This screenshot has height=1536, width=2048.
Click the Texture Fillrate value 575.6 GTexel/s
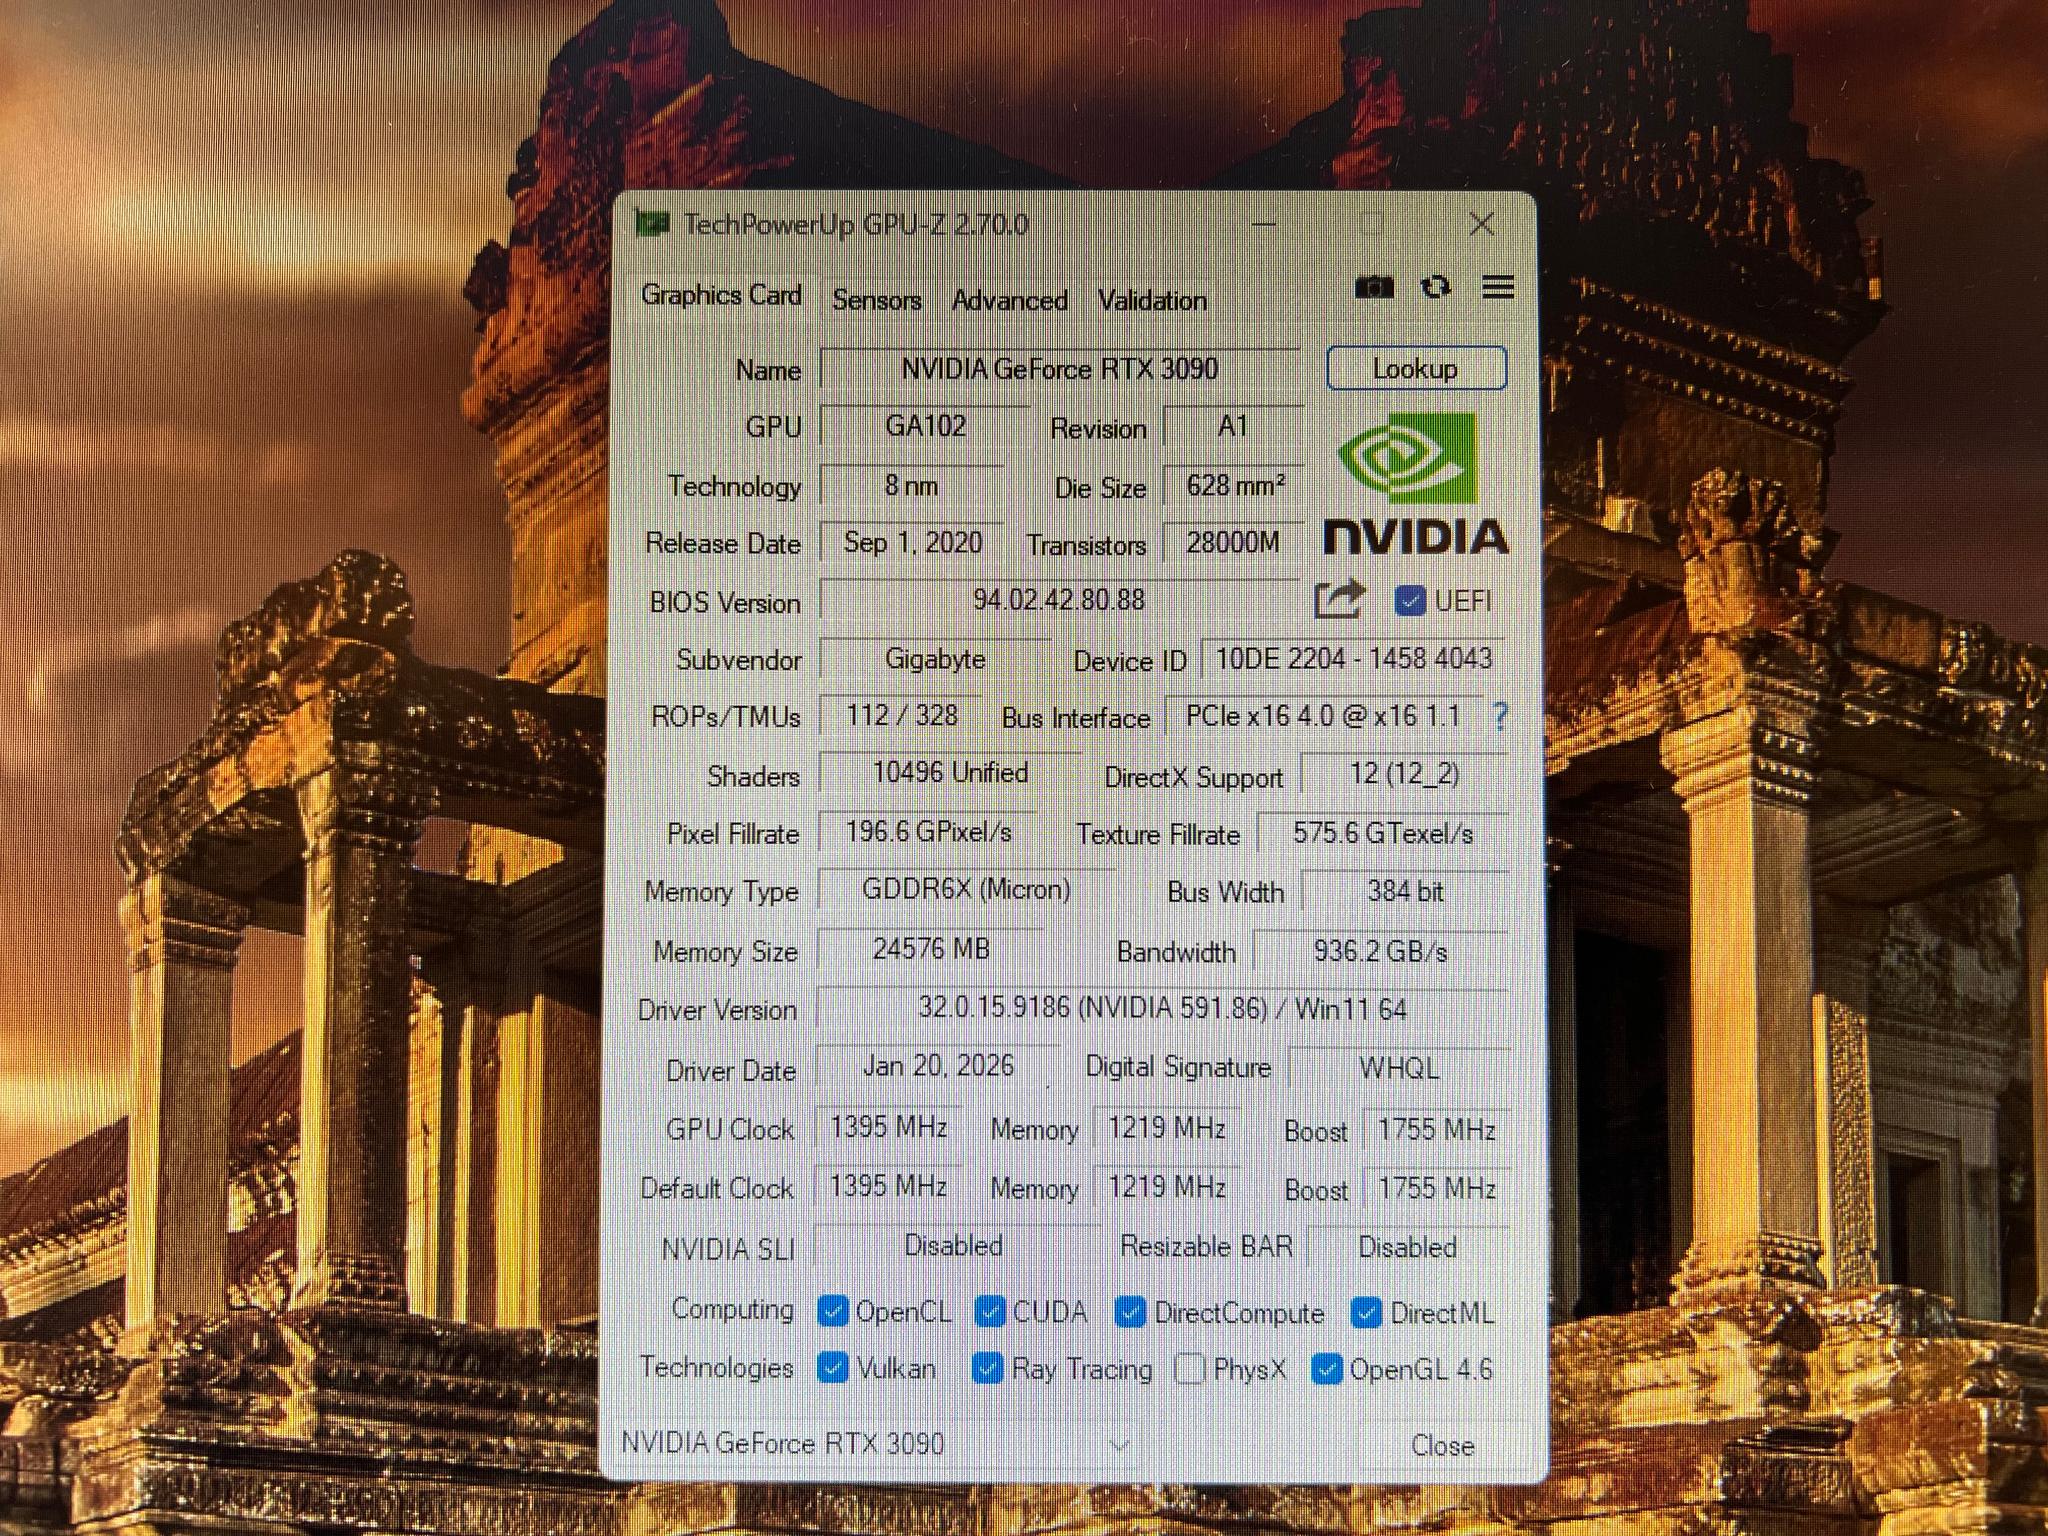pos(1383,833)
